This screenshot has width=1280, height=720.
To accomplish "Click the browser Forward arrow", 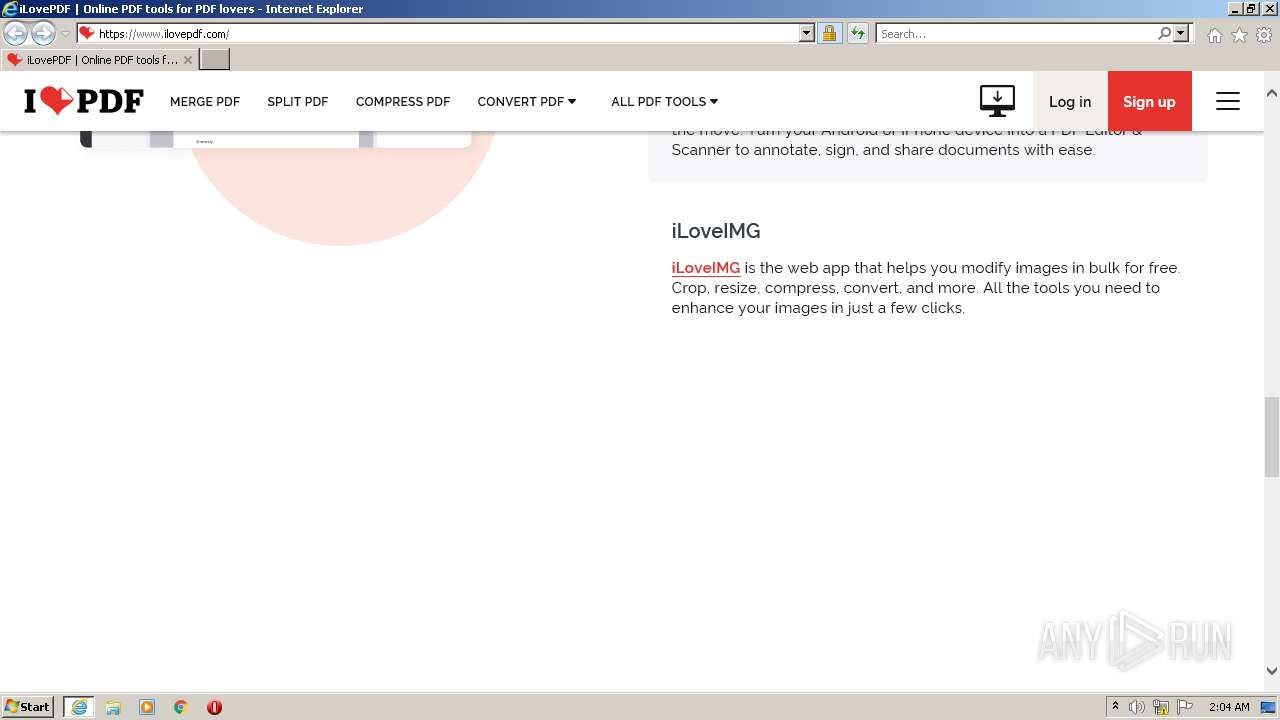I will [x=43, y=33].
